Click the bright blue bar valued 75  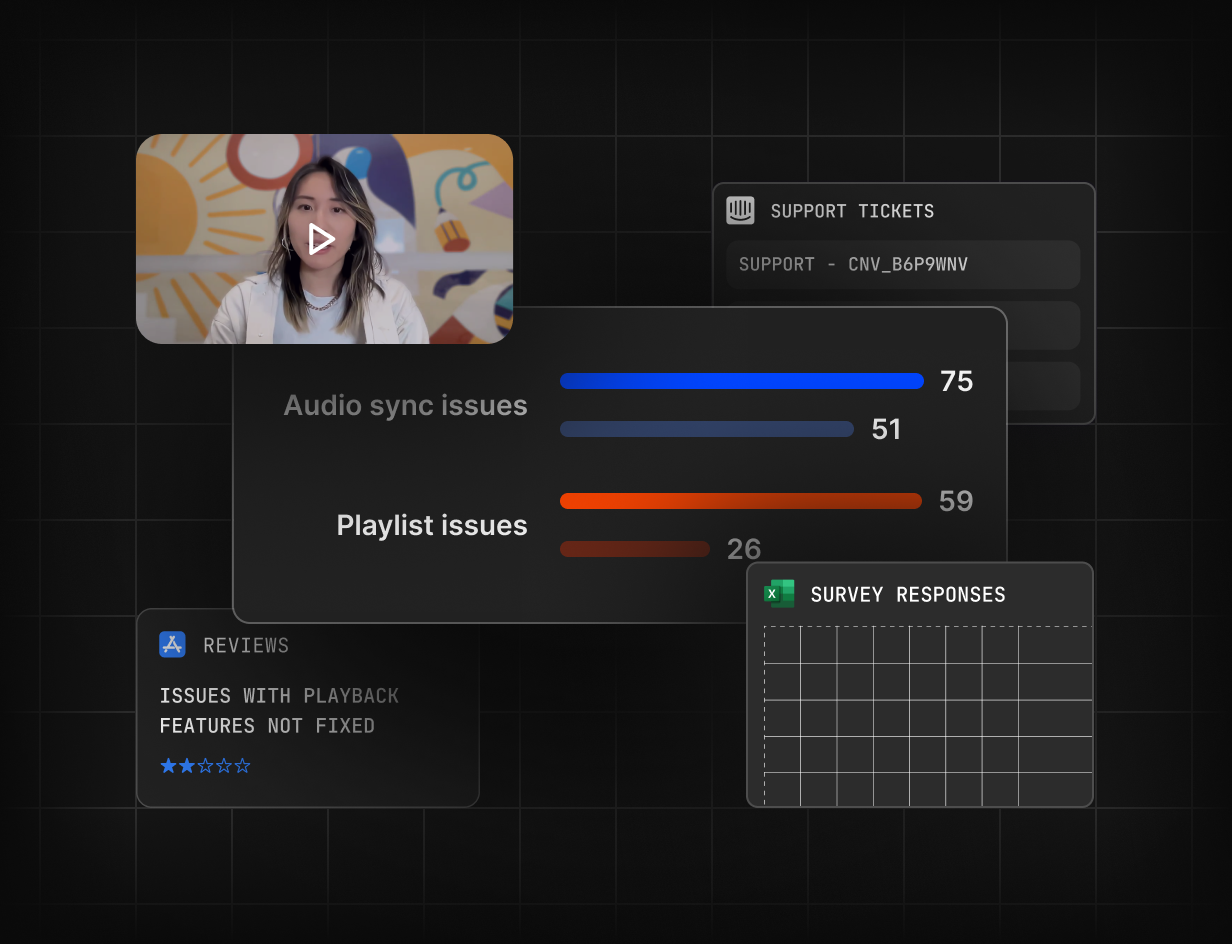coord(741,381)
